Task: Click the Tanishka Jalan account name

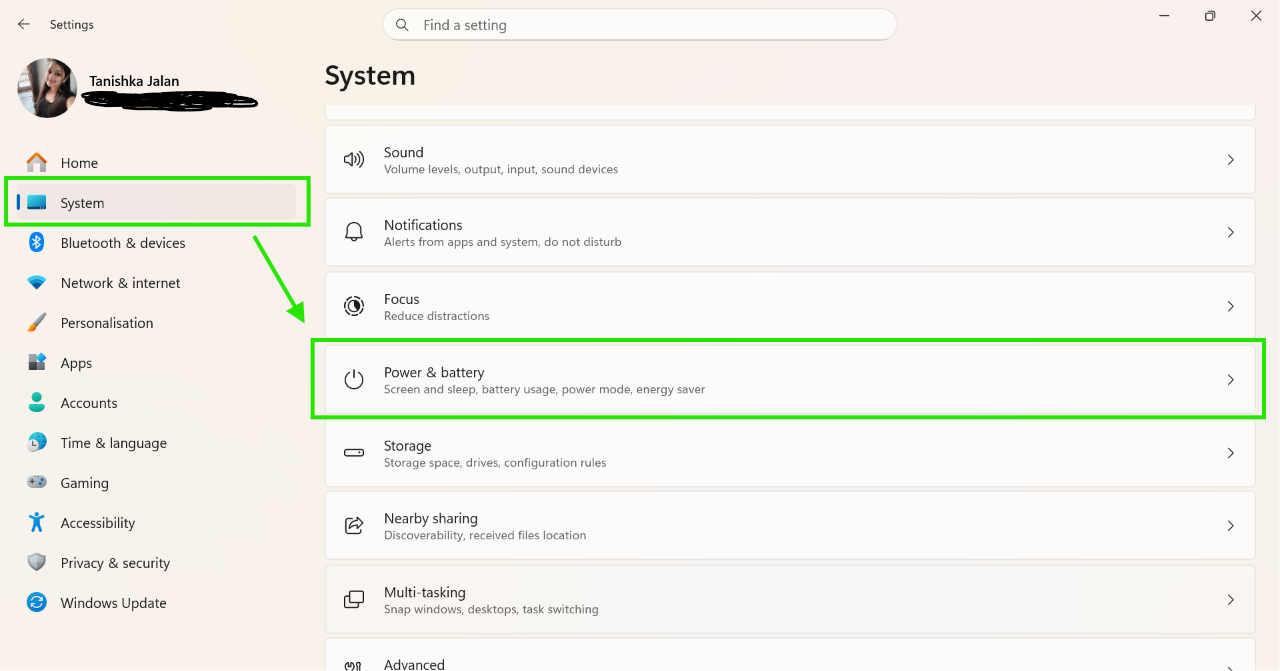Action: [134, 81]
